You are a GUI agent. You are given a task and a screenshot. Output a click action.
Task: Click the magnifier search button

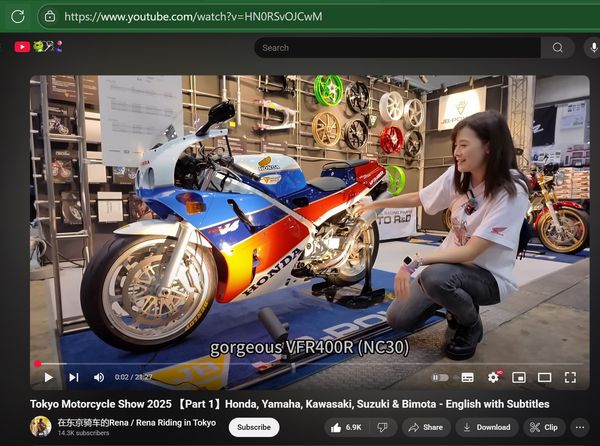[558, 48]
